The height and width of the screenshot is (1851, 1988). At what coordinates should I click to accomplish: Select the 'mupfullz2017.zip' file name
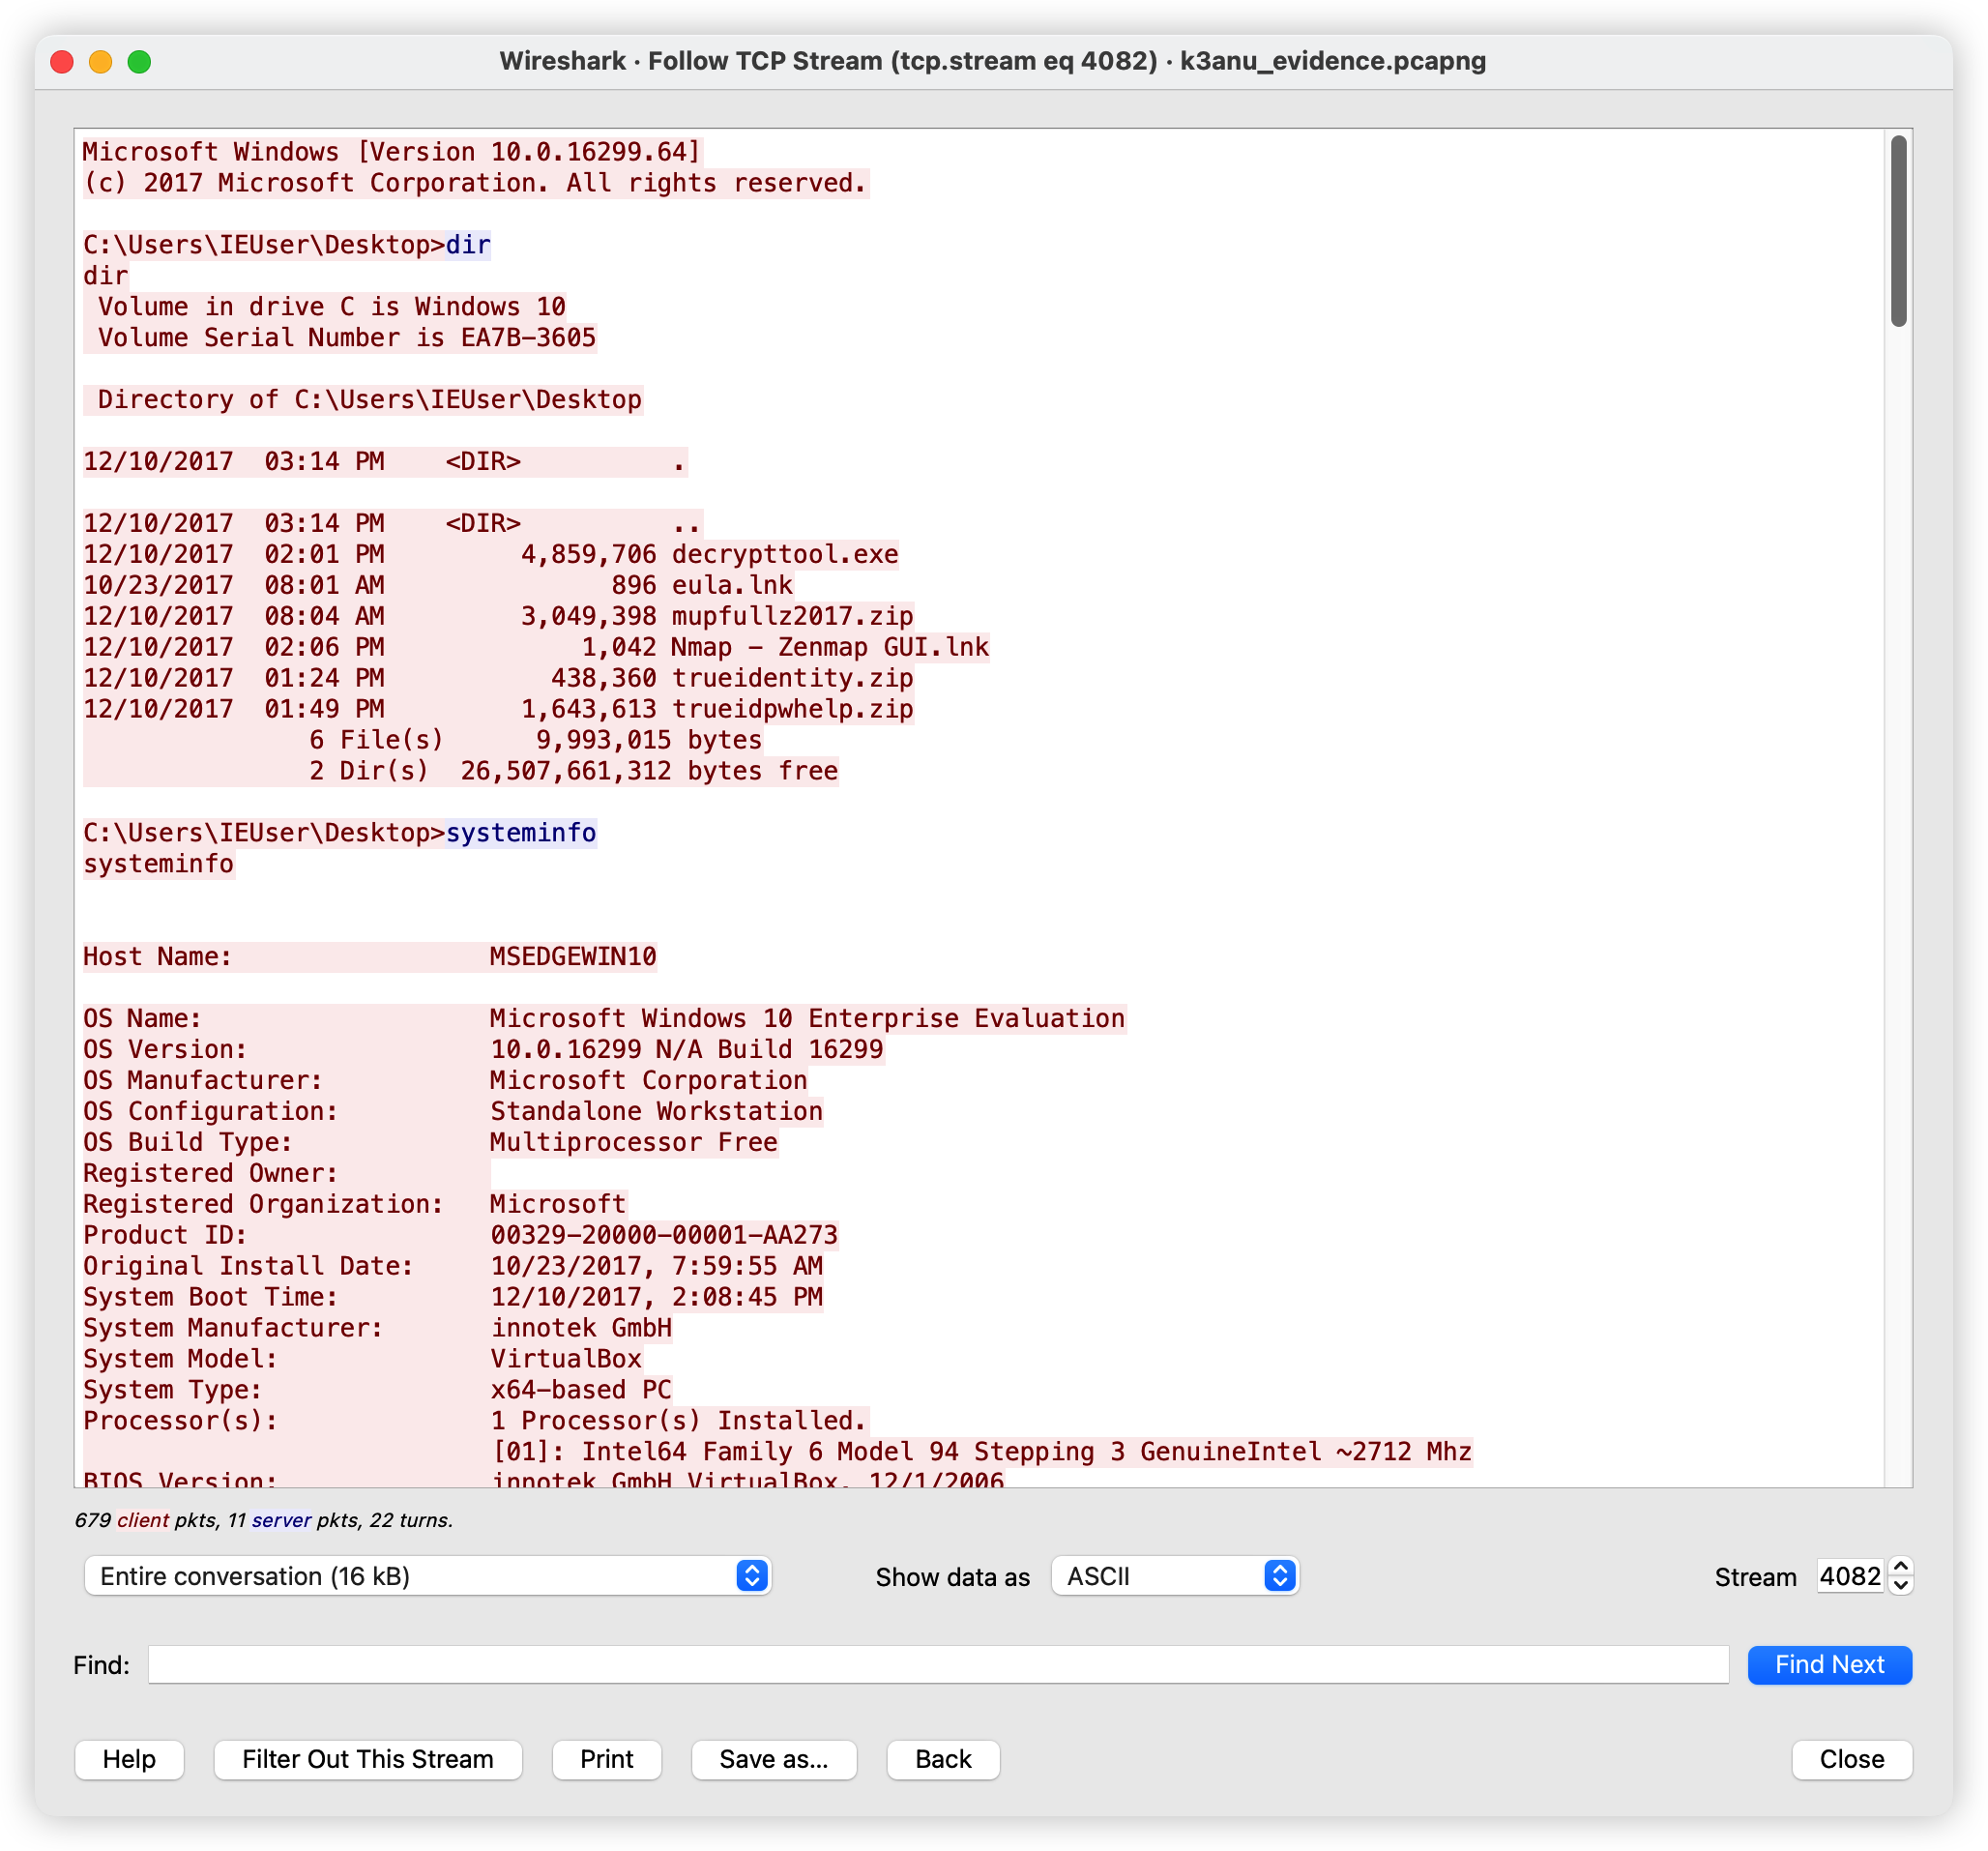792,616
